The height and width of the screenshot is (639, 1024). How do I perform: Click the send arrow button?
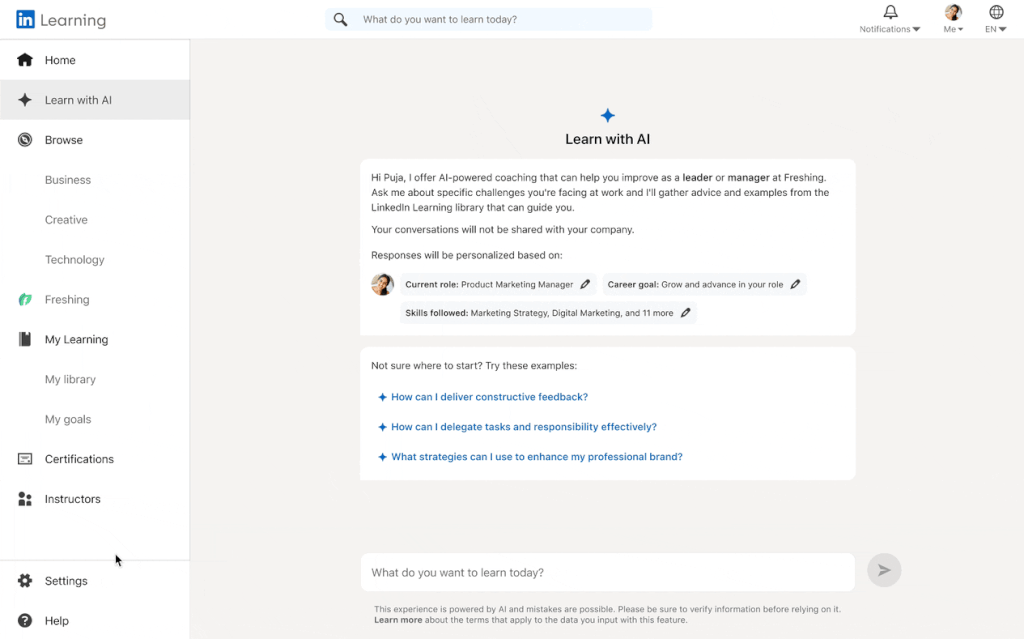pyautogui.click(x=884, y=570)
